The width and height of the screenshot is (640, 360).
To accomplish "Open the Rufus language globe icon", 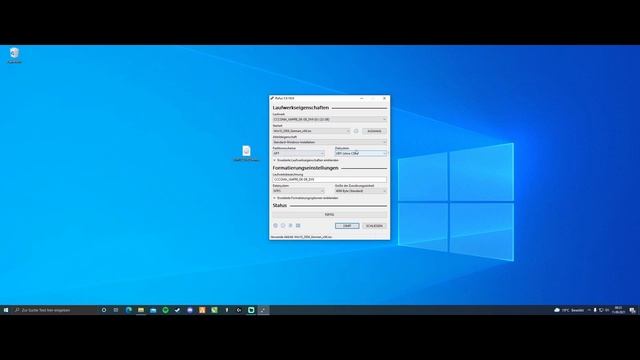I will click(276, 225).
